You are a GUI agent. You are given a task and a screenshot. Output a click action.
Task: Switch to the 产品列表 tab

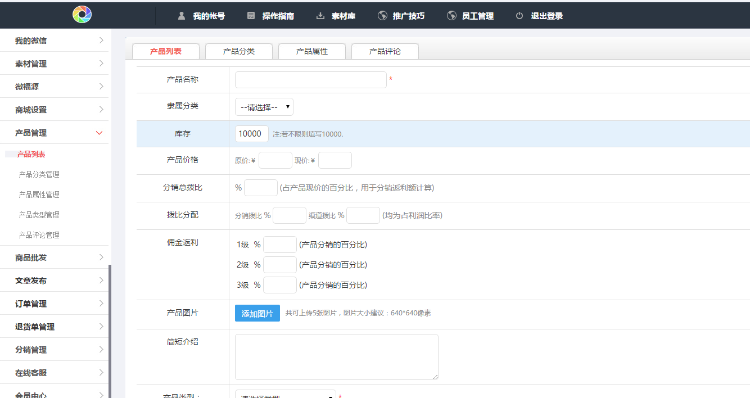coord(165,51)
